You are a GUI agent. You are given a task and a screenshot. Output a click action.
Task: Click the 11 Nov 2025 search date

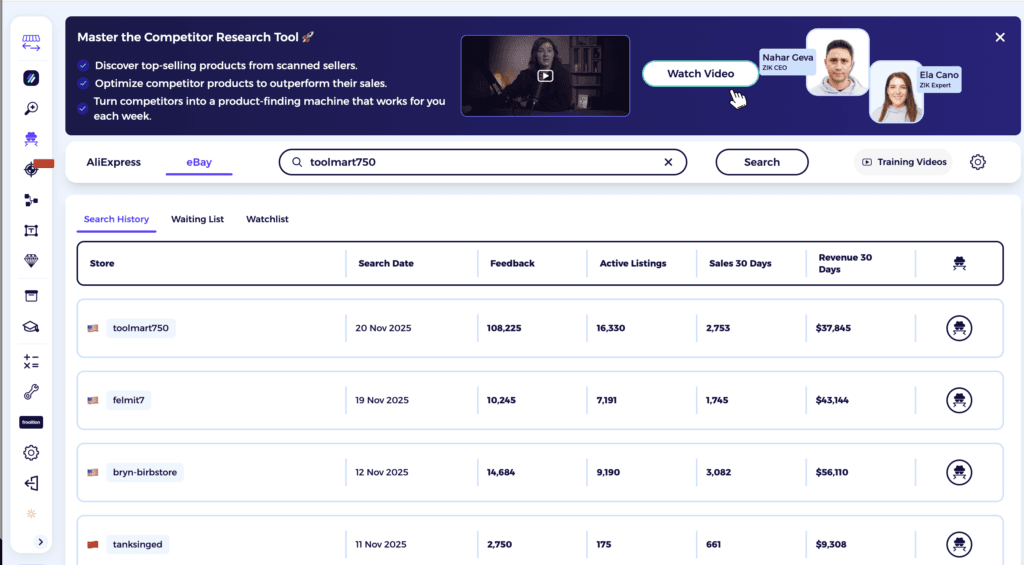[x=381, y=544]
